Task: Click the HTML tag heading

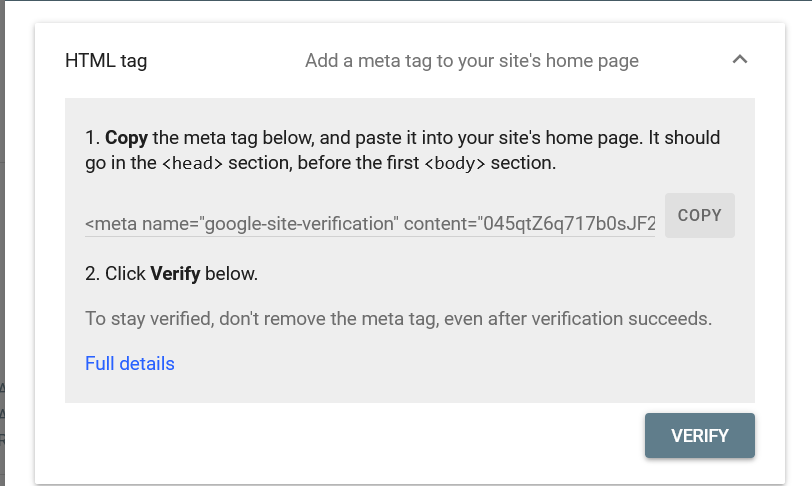Action: tap(106, 61)
